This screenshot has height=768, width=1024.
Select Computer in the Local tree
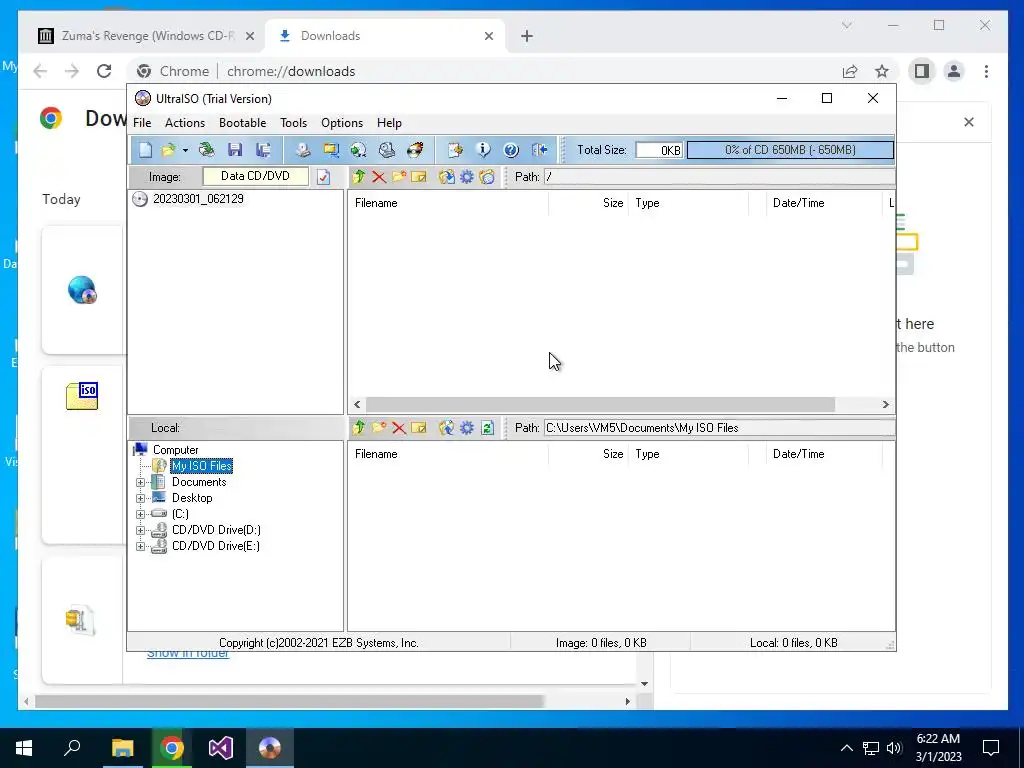click(175, 450)
